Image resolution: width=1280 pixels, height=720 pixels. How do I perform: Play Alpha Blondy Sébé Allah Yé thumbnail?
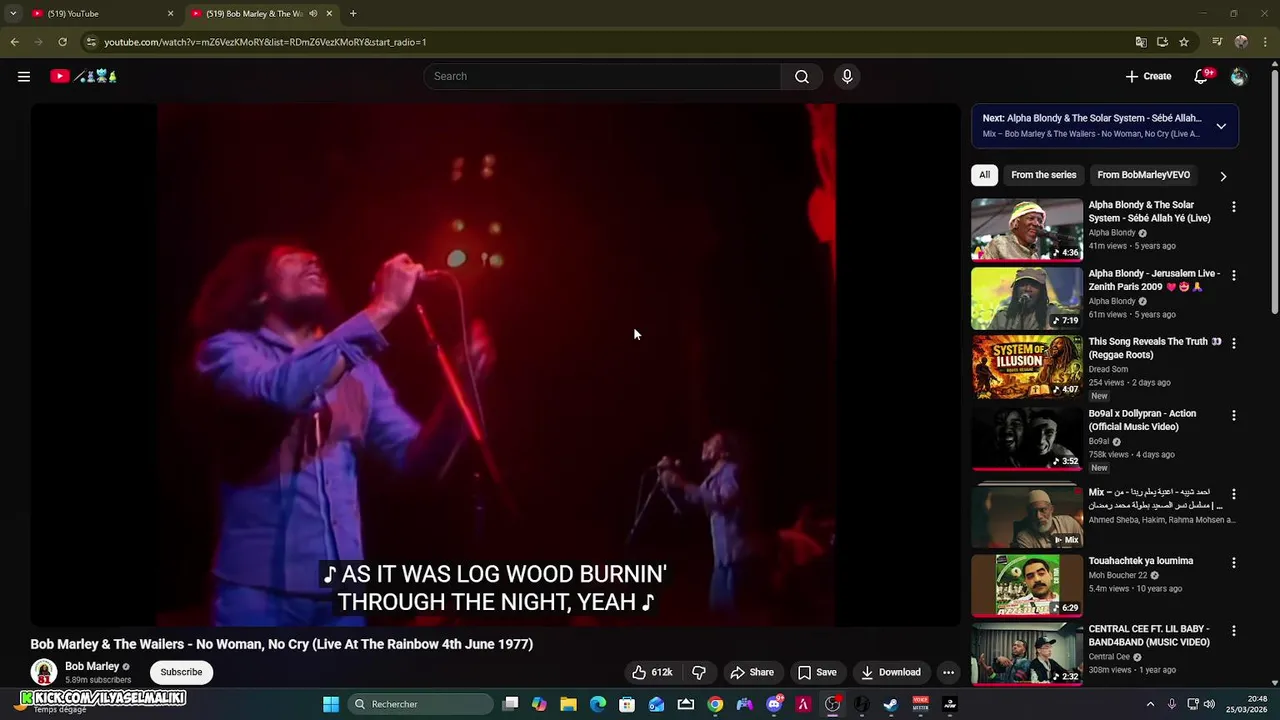tap(1027, 230)
